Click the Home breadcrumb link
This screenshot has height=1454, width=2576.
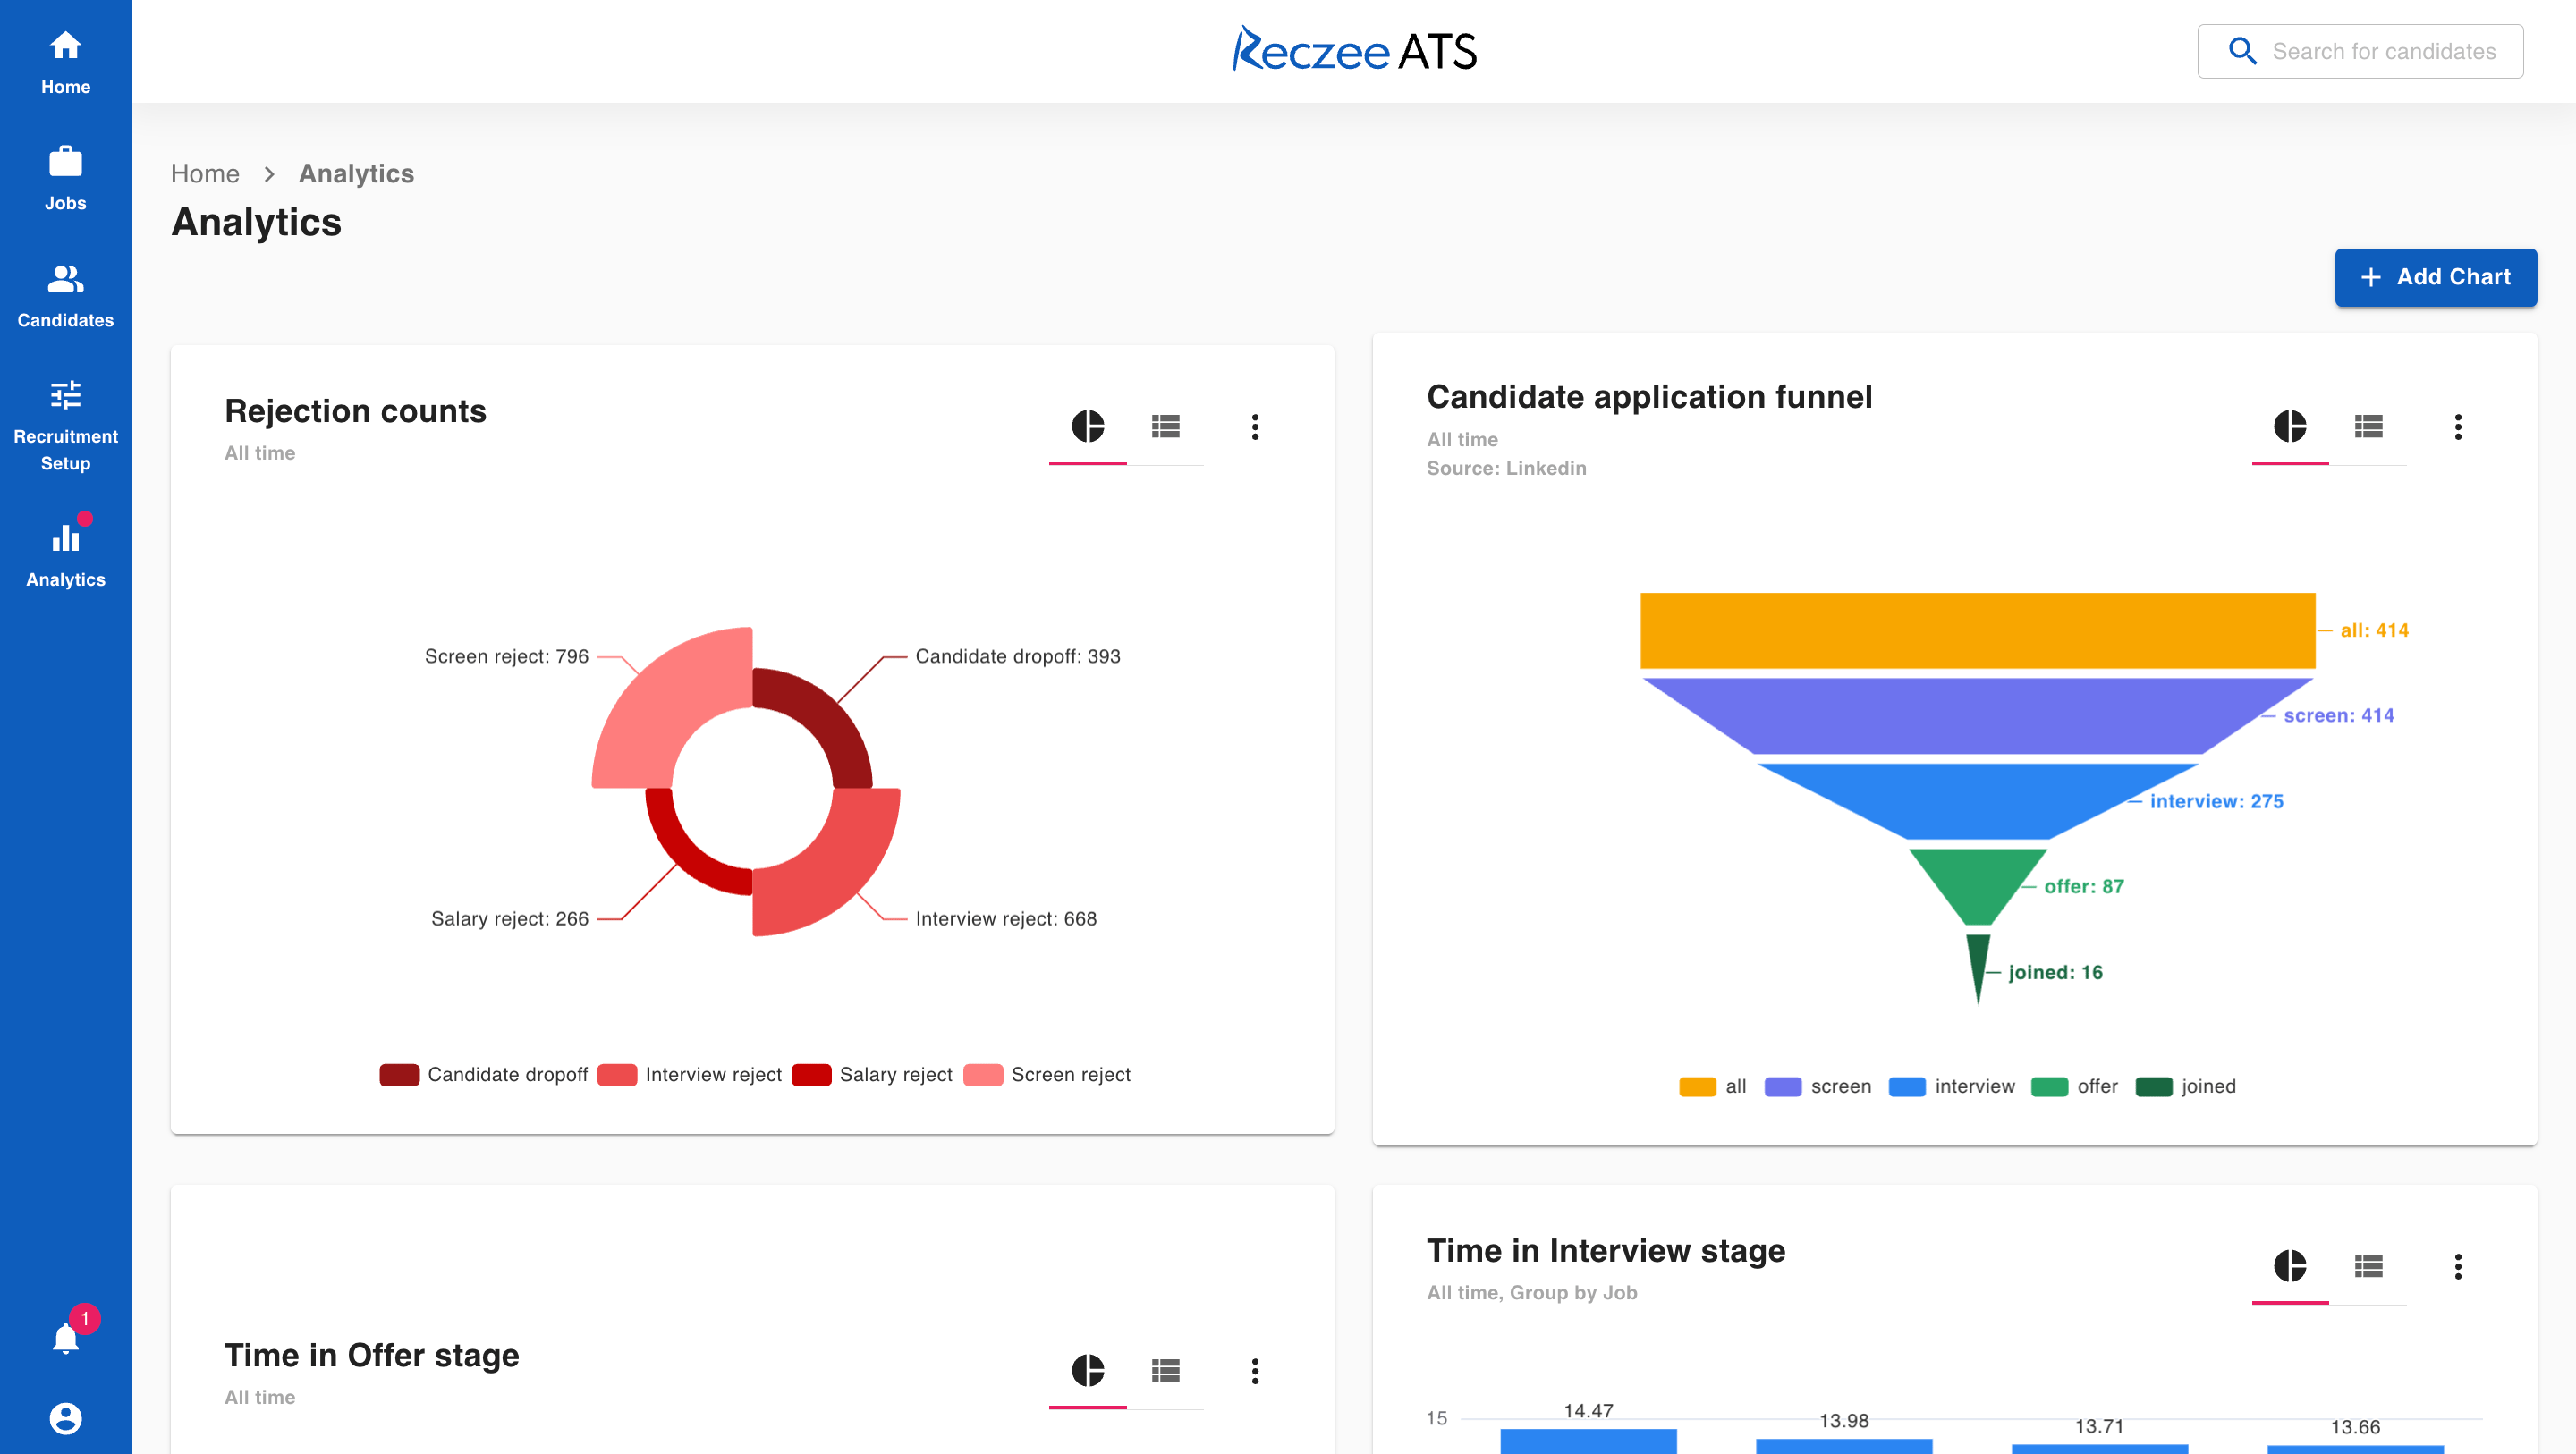(x=205, y=173)
